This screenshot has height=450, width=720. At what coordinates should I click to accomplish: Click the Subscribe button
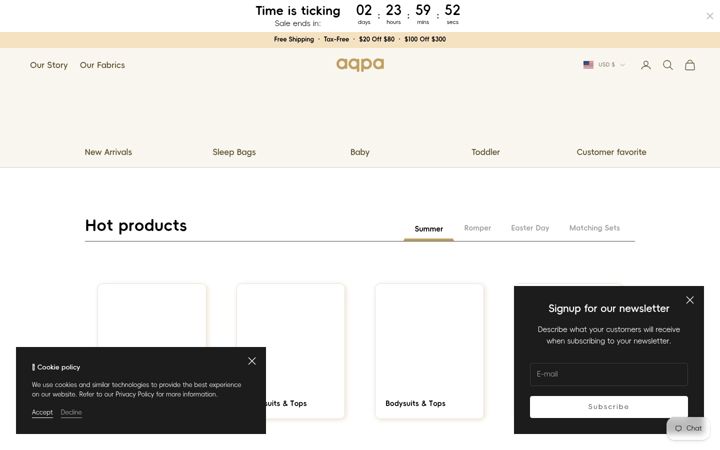pyautogui.click(x=609, y=407)
